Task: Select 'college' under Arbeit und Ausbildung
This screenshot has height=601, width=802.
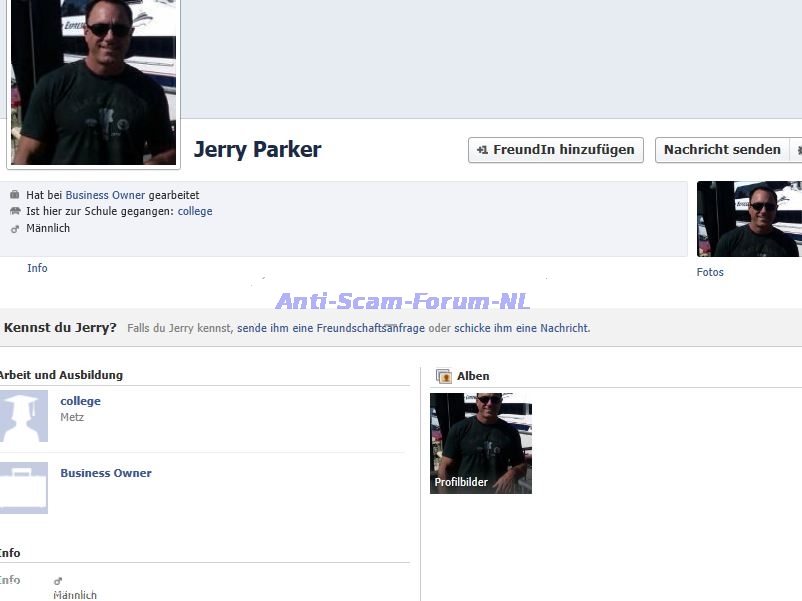Action: coord(80,401)
